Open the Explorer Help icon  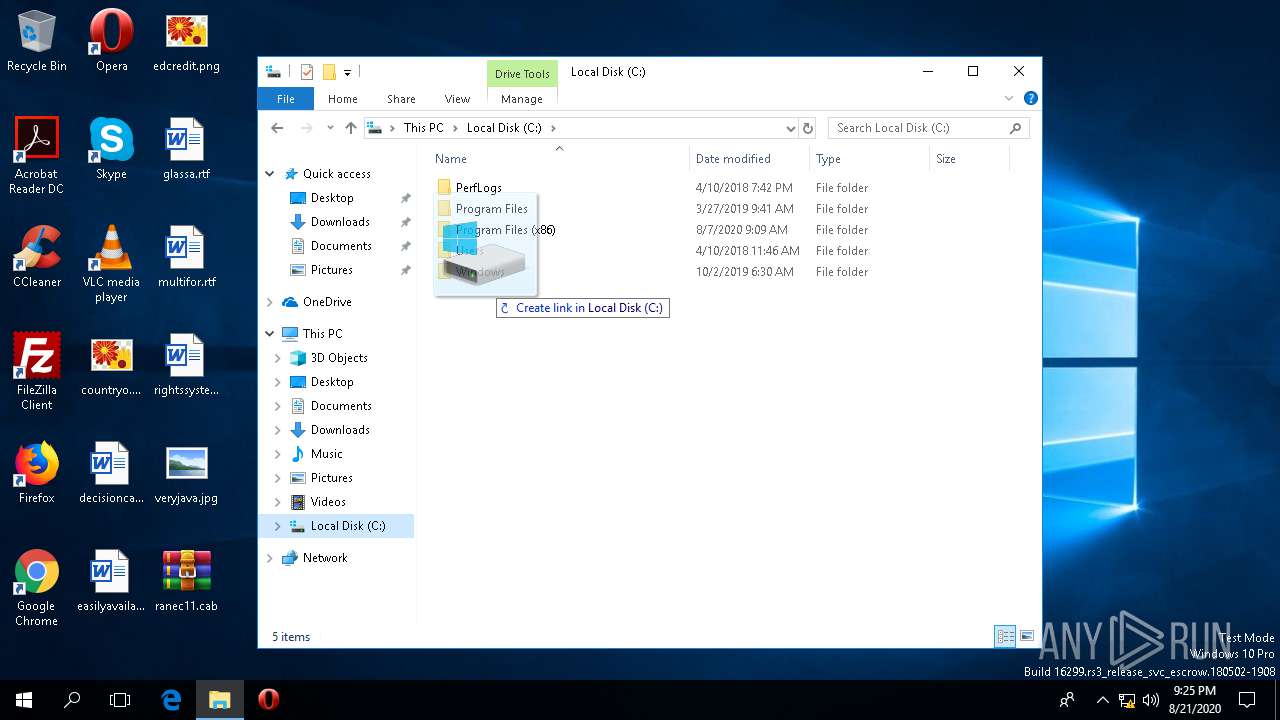click(x=1030, y=98)
